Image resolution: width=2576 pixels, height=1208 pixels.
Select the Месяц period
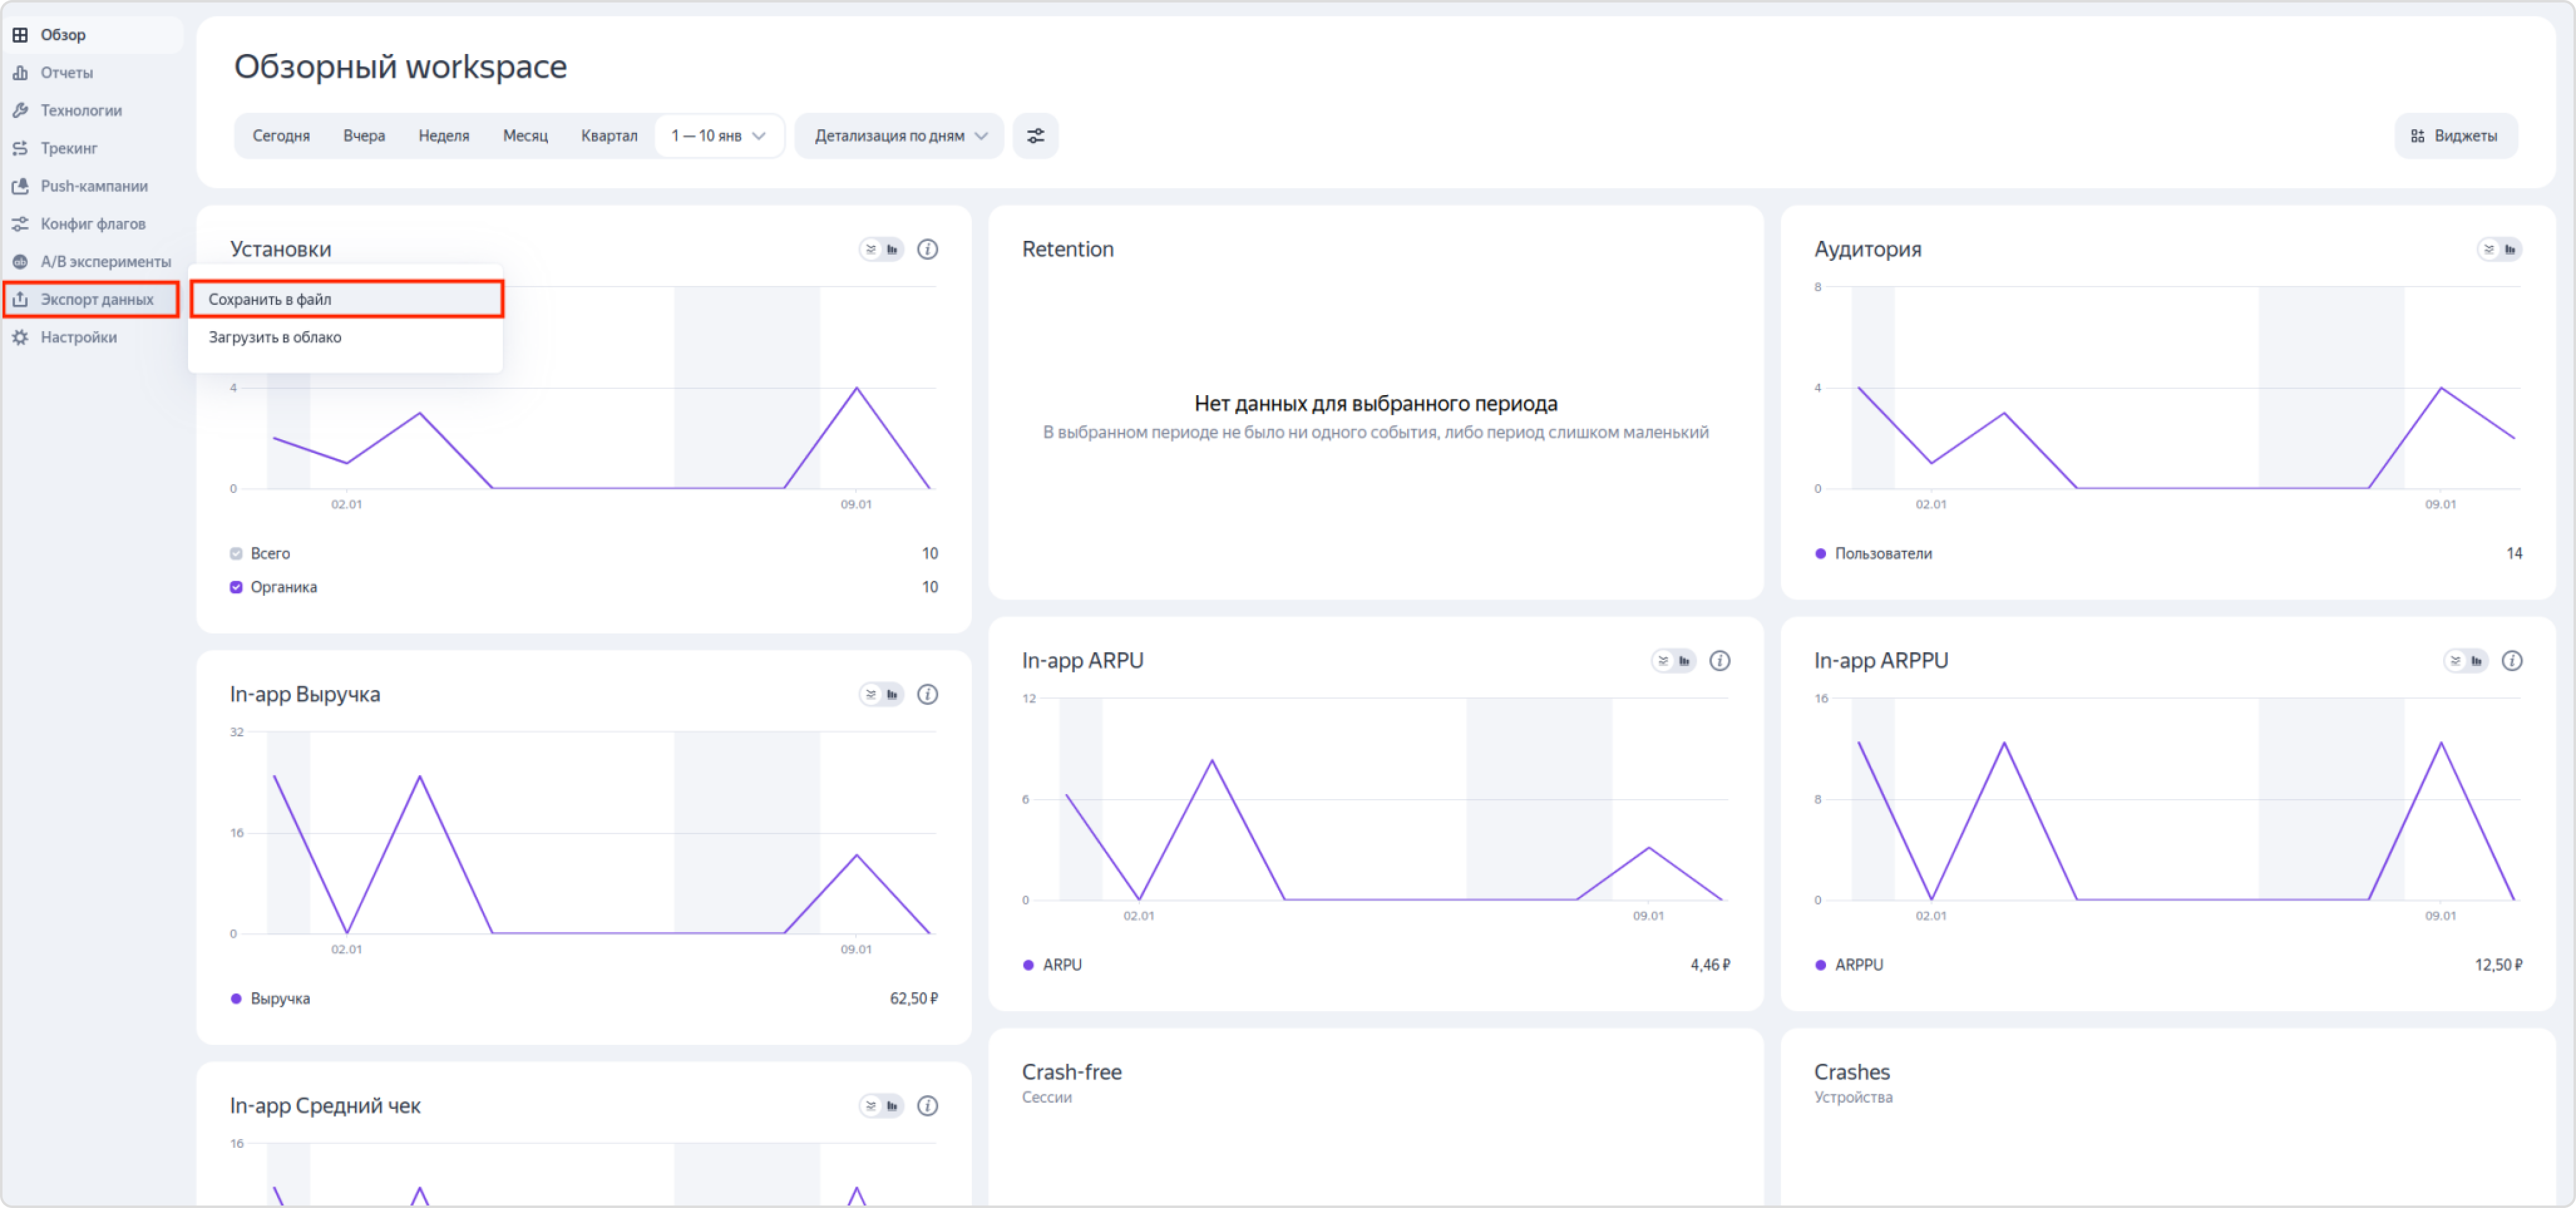click(x=525, y=136)
